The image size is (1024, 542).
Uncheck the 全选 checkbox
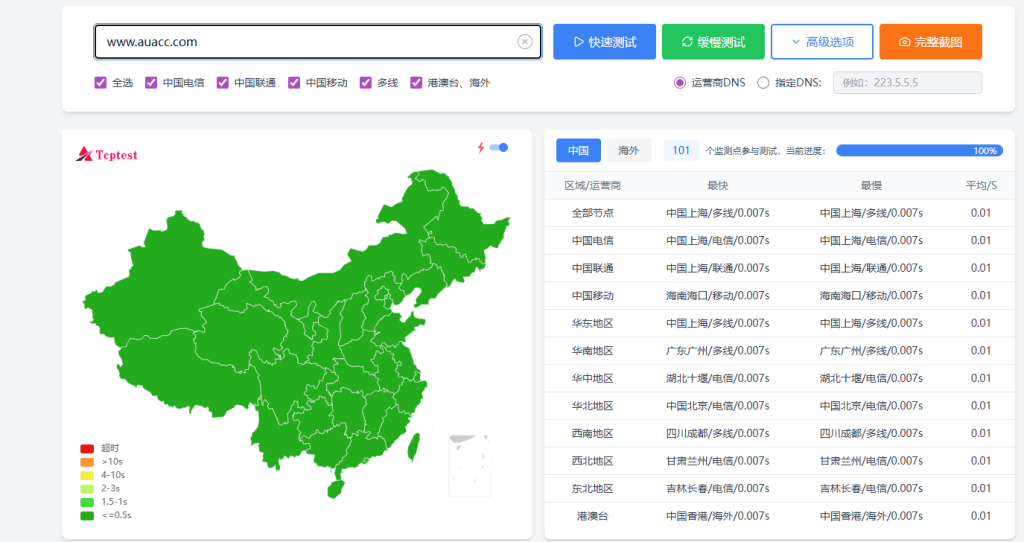[101, 82]
